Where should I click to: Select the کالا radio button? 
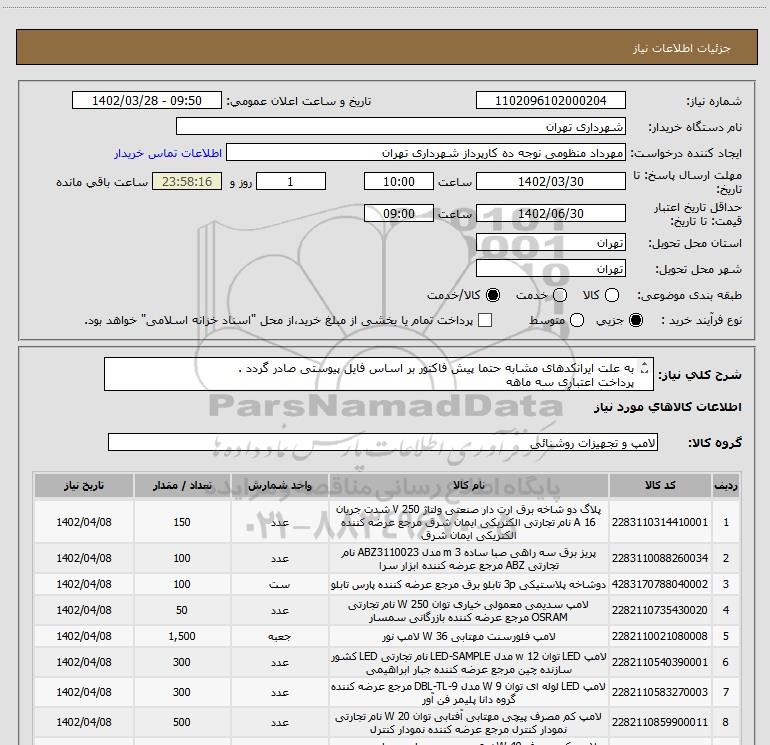point(611,295)
